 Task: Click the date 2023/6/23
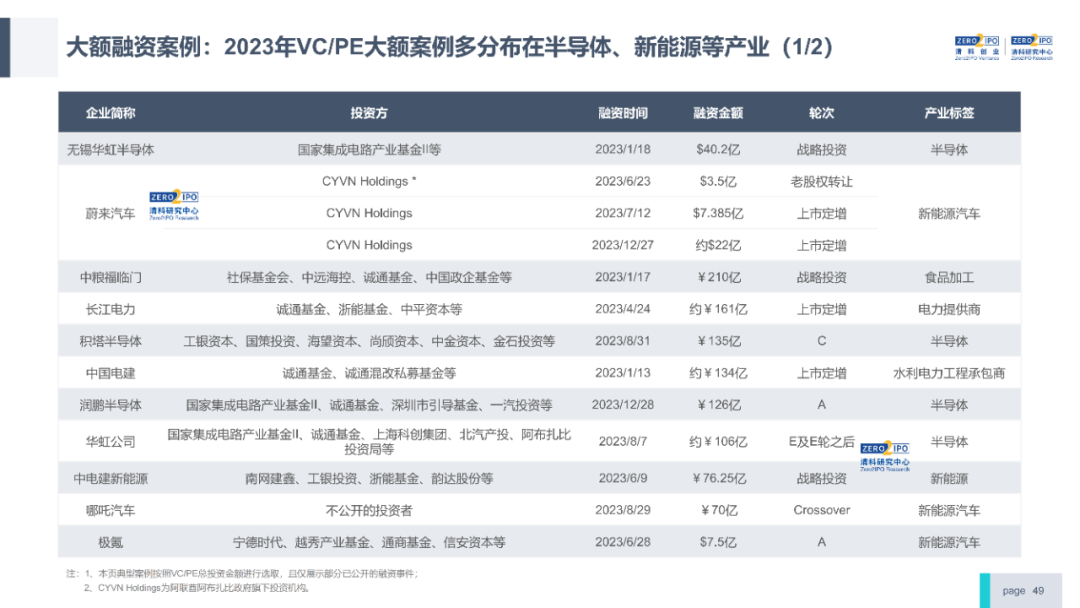pyautogui.click(x=623, y=181)
